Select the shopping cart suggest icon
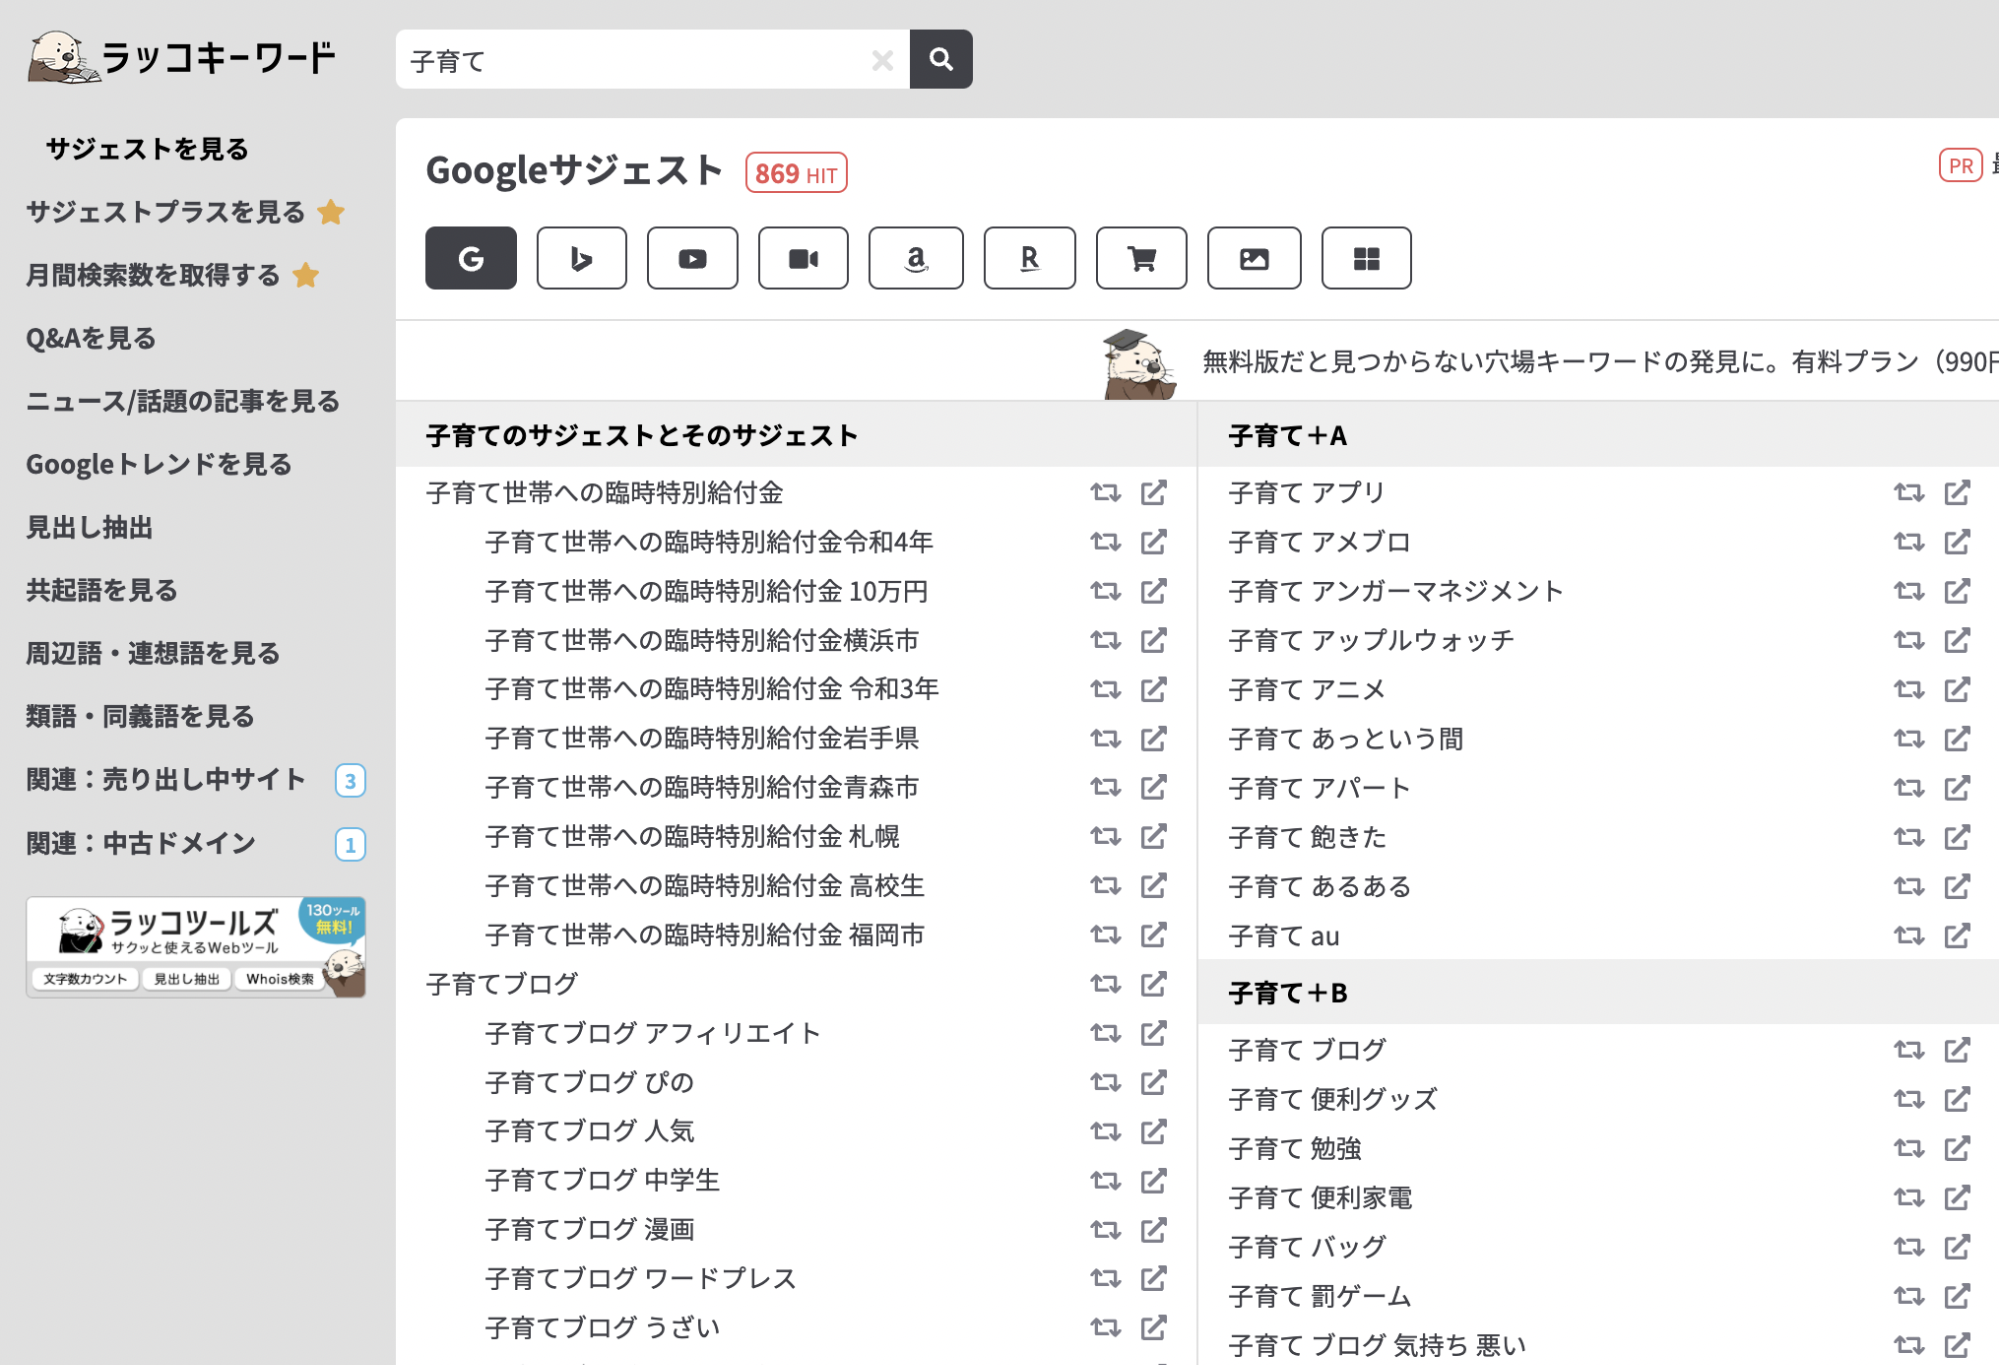Viewport: 1999px width, 1365px height. pyautogui.click(x=1141, y=258)
